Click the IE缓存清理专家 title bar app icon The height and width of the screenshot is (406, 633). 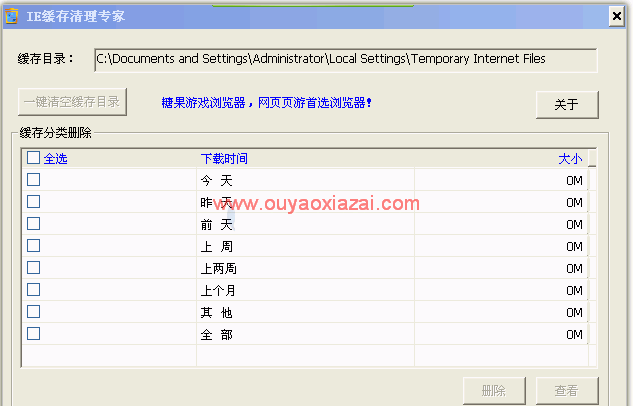pos(11,16)
